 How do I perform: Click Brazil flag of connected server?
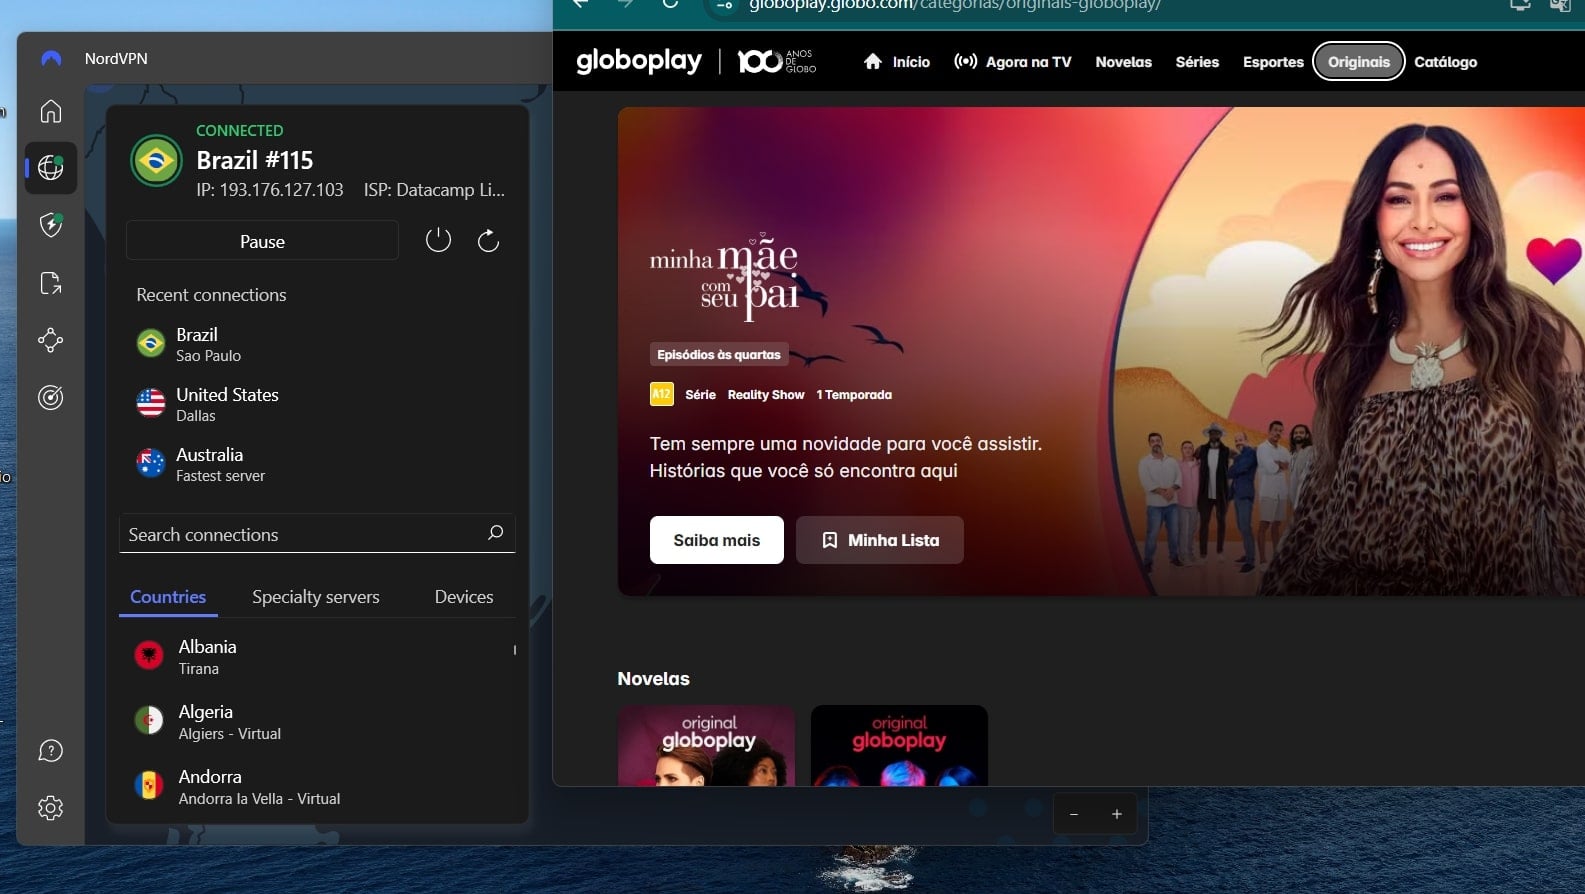(156, 160)
